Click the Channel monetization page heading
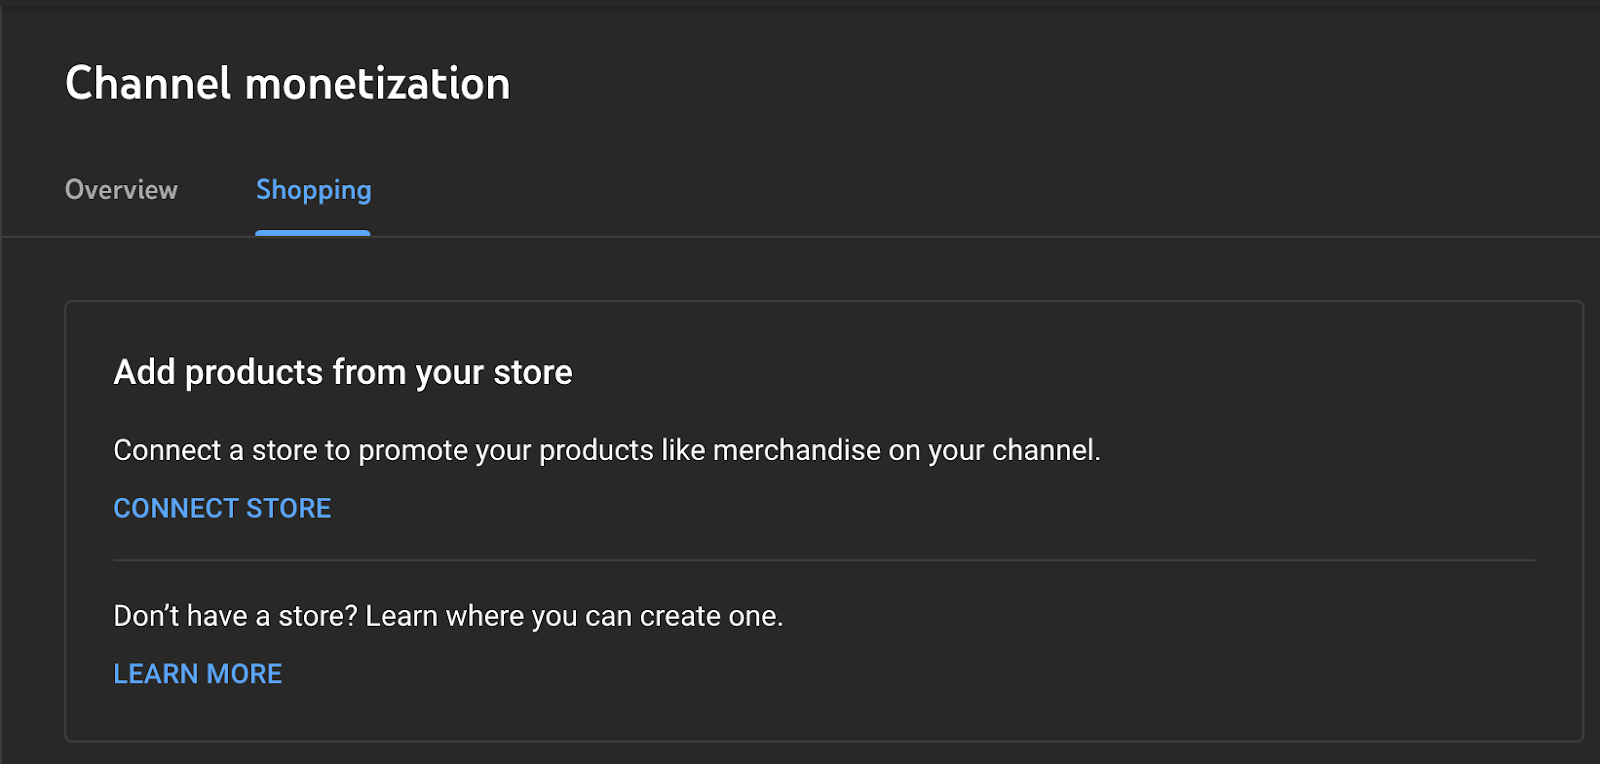The height and width of the screenshot is (764, 1600). (288, 83)
